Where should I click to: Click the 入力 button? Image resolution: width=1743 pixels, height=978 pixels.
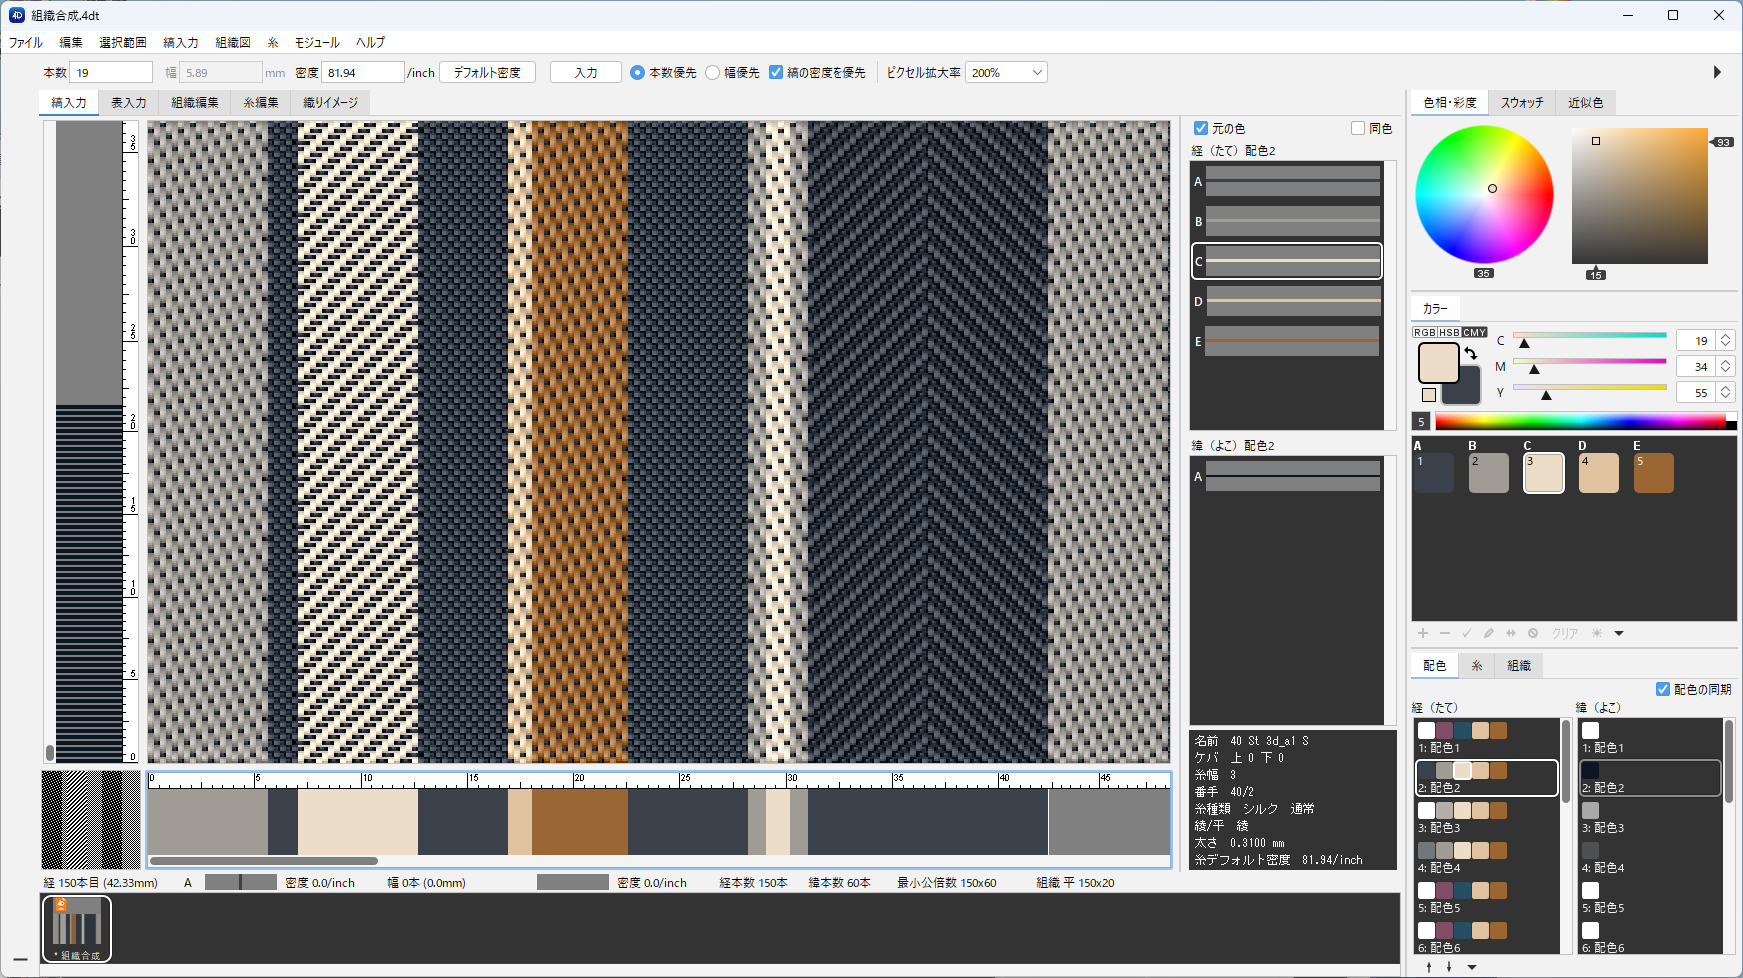(x=586, y=73)
